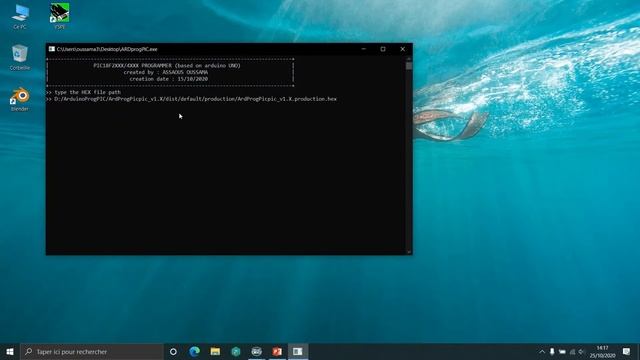Open the clock and date flyout
The image size is (640, 360).
[x=602, y=351]
